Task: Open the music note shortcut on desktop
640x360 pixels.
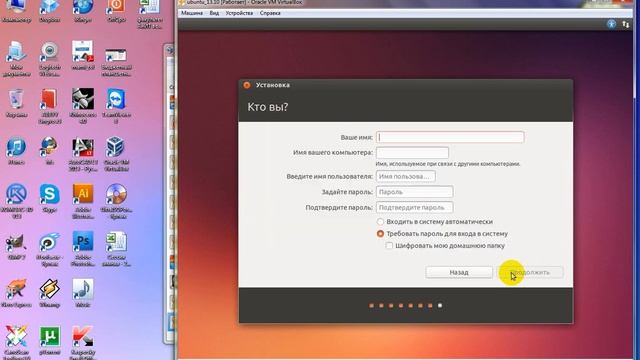Action: tap(83, 293)
